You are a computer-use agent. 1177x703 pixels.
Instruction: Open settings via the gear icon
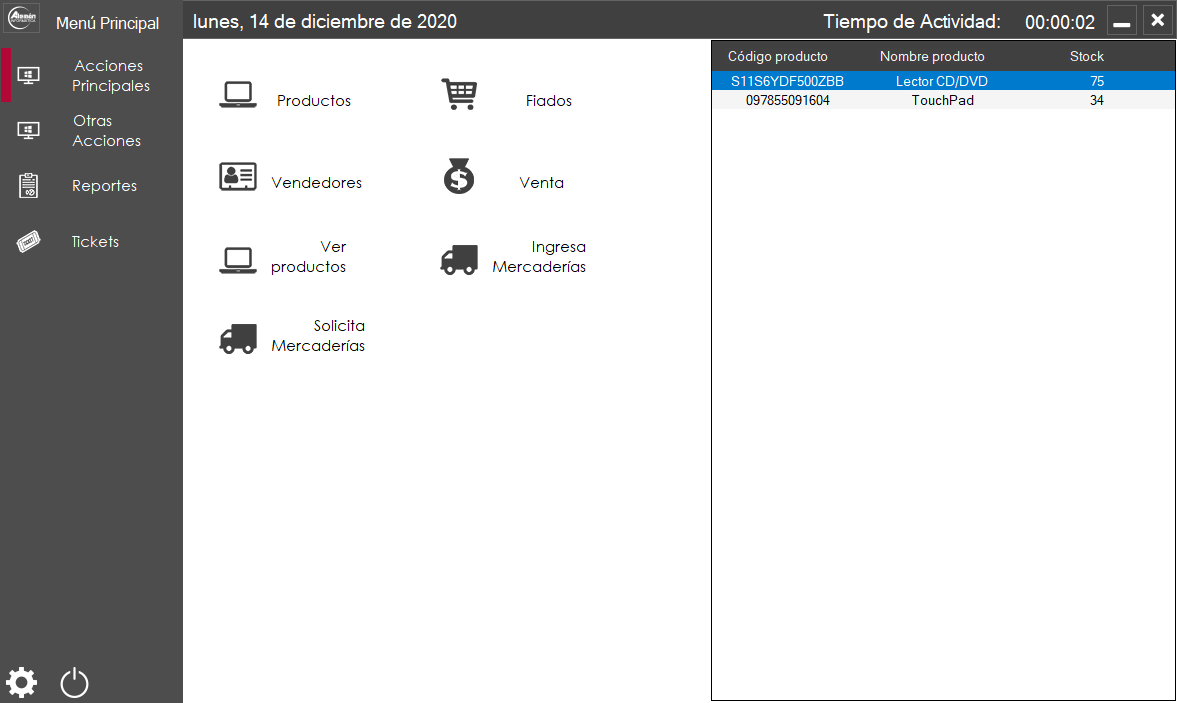pyautogui.click(x=22, y=682)
